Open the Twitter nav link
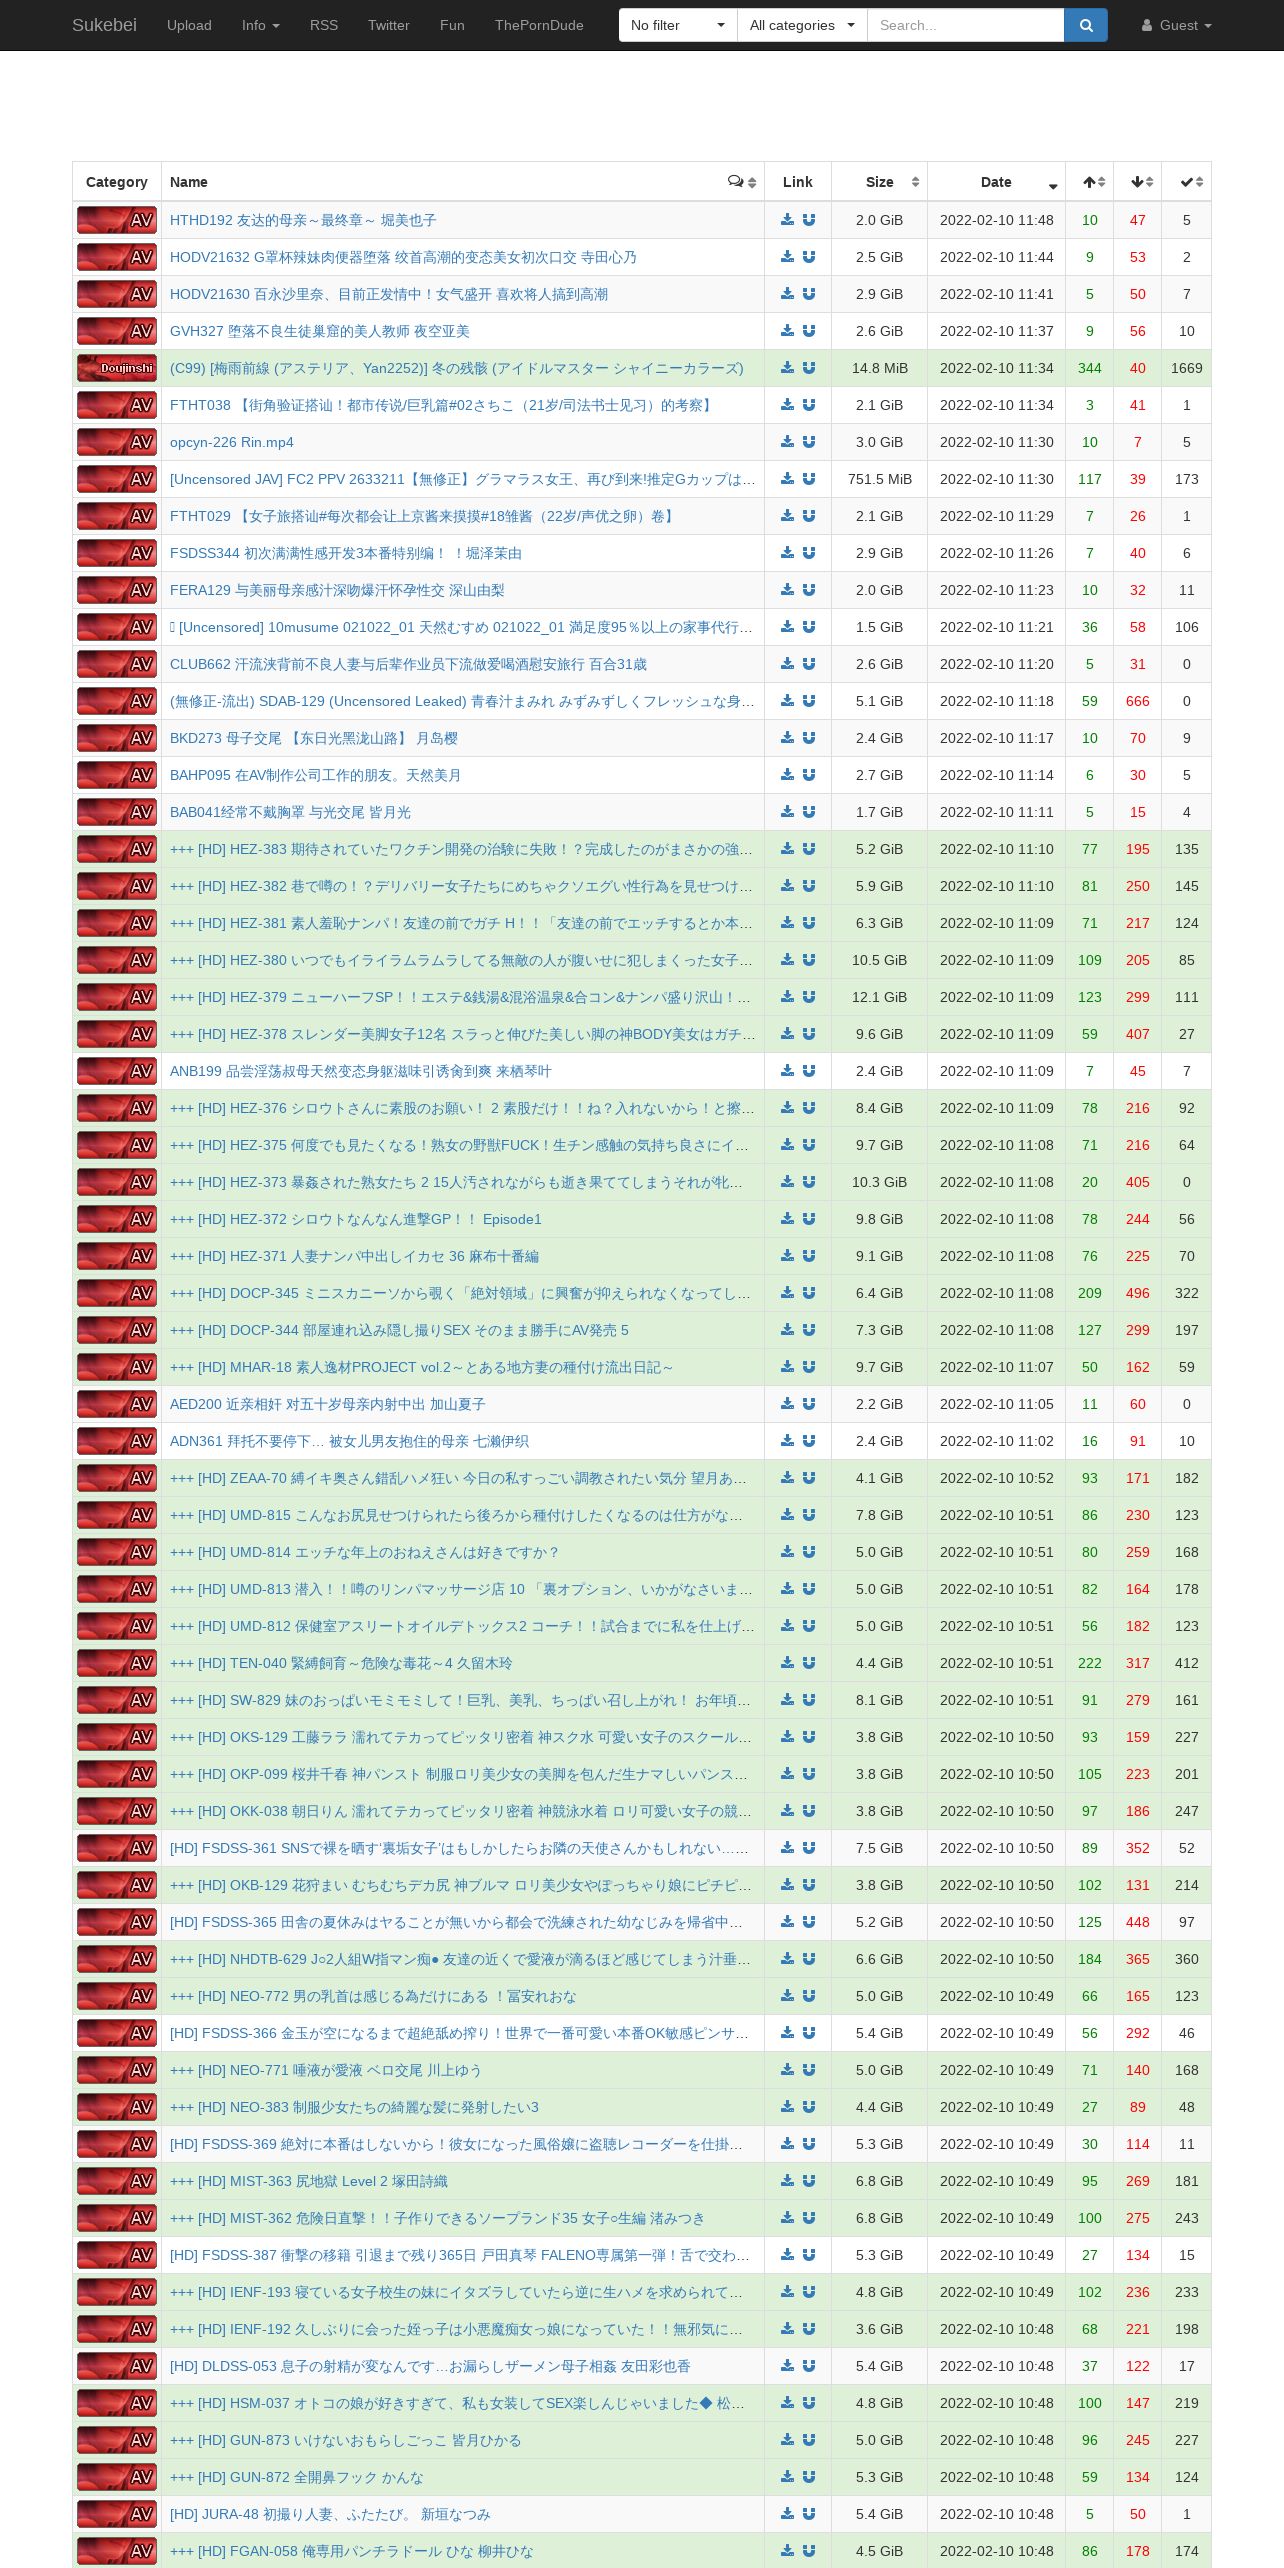Screen dimensions: 1284x2568 click(x=389, y=25)
